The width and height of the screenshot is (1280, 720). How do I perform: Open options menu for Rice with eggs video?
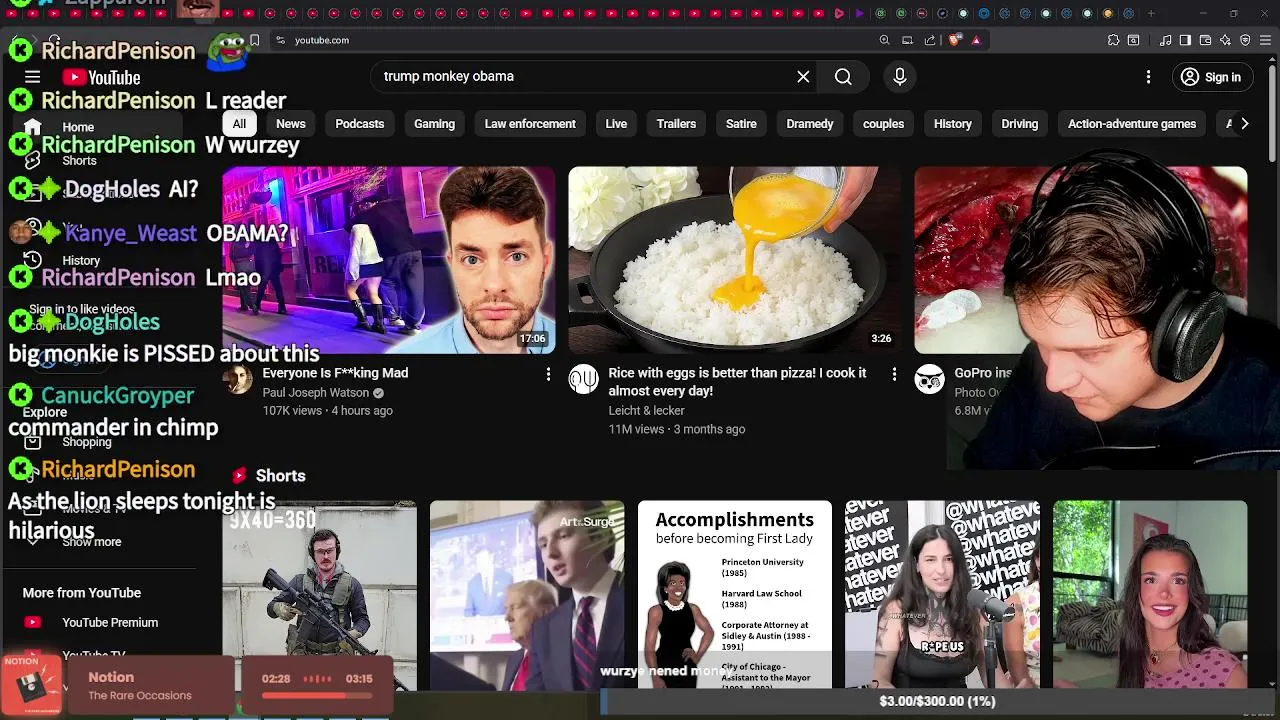tap(894, 374)
